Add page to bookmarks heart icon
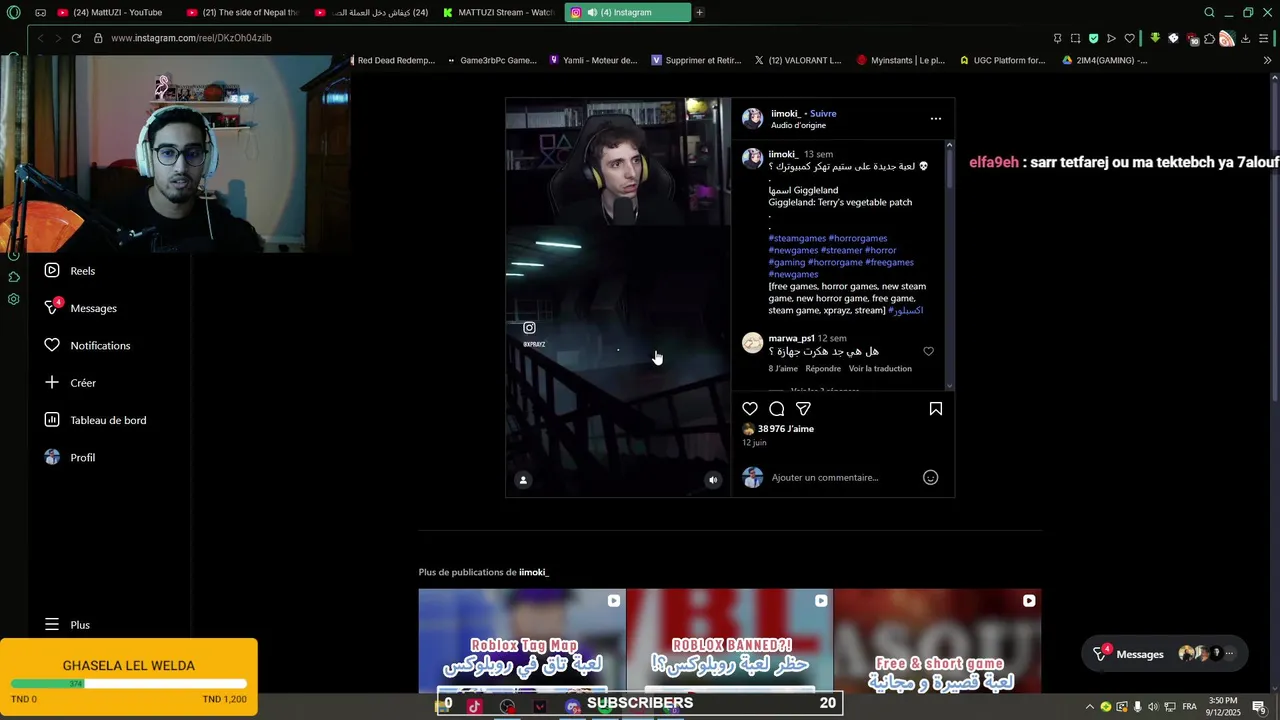 (1129, 38)
